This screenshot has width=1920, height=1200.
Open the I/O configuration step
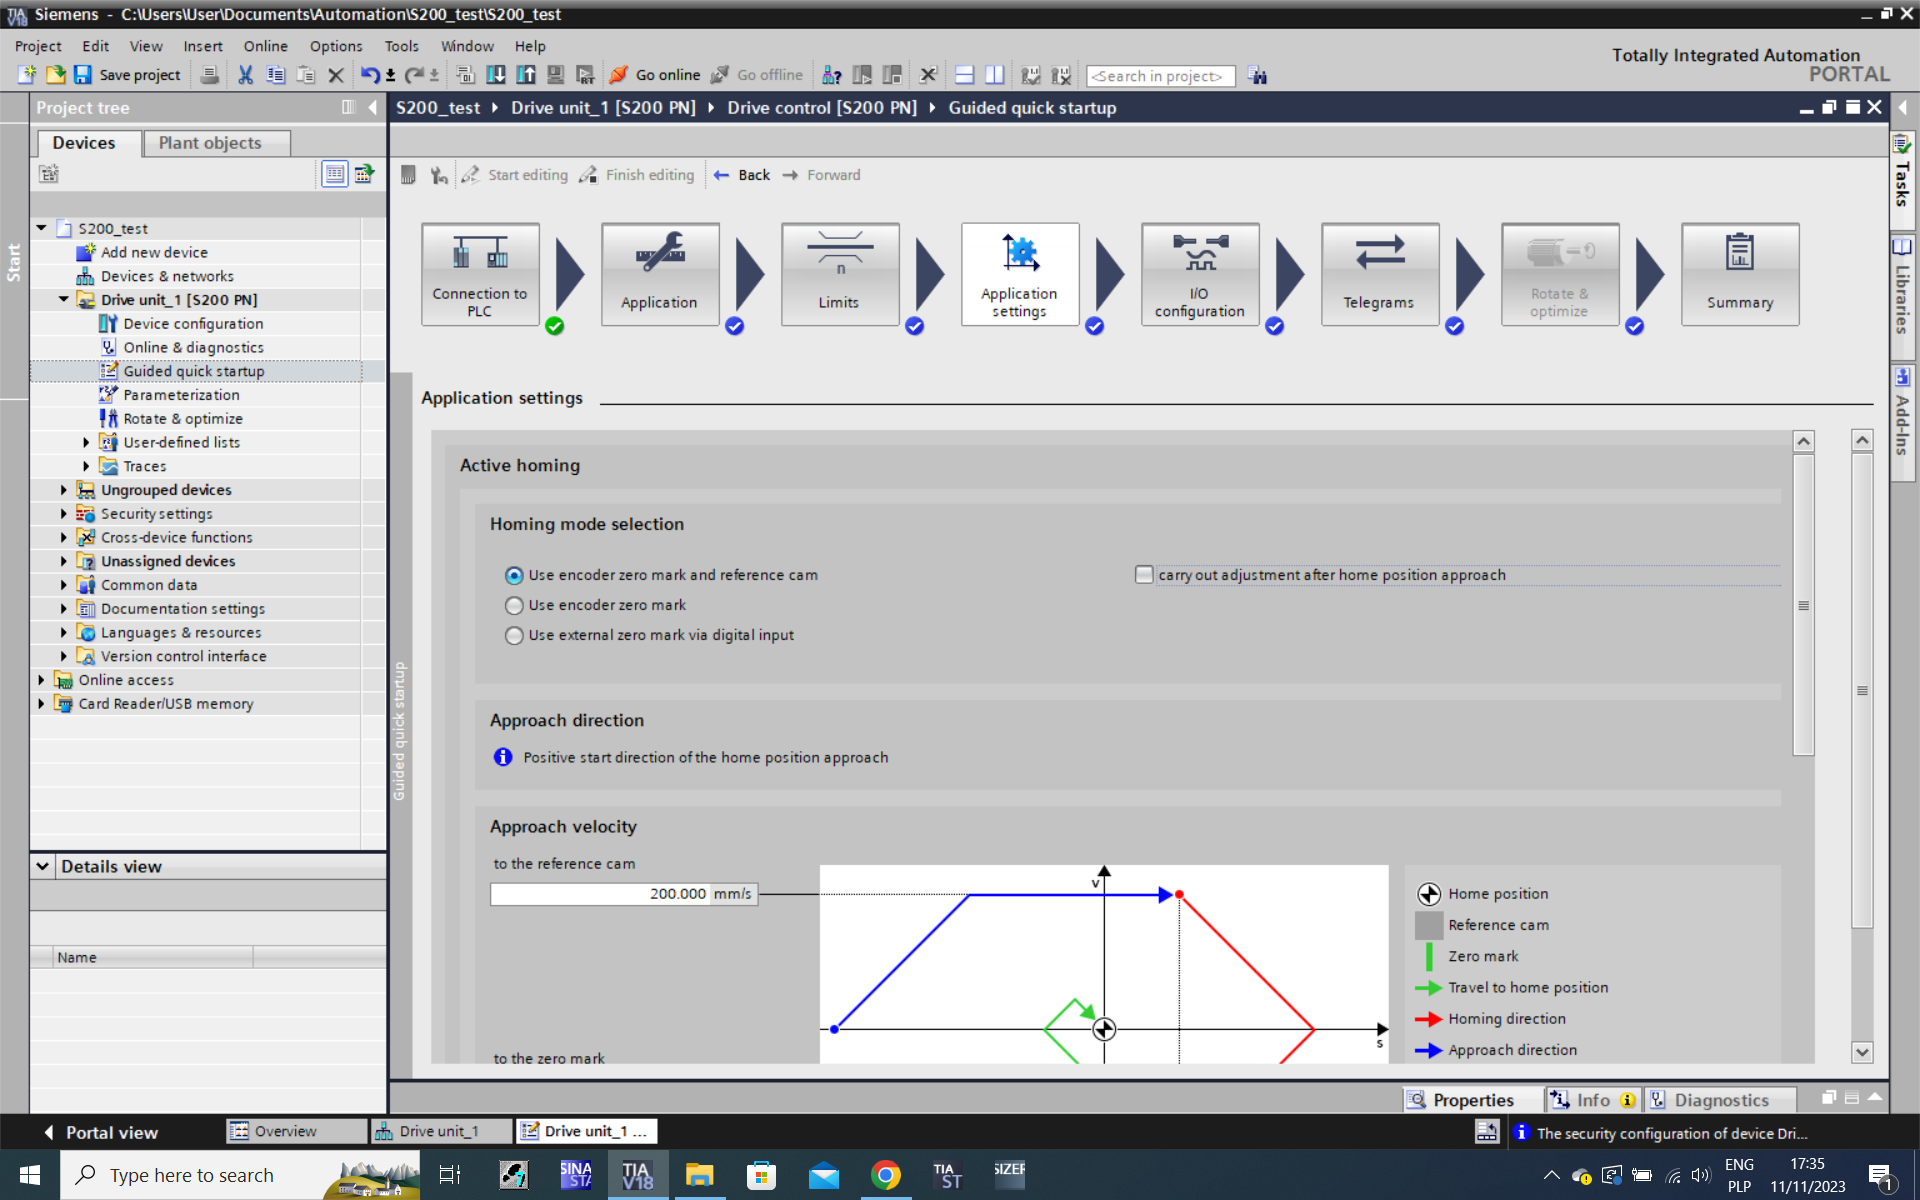pos(1199,274)
